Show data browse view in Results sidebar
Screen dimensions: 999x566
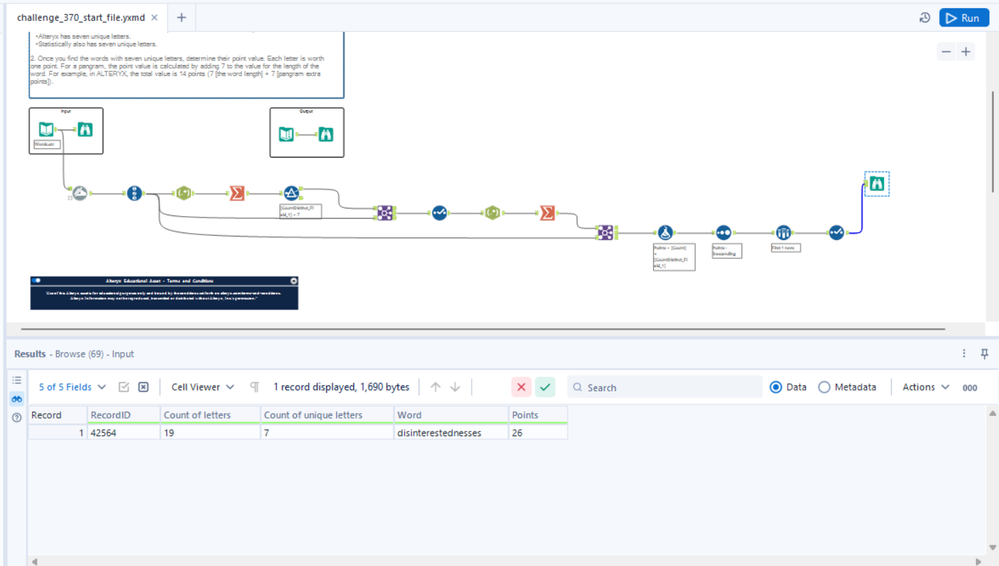pos(17,398)
